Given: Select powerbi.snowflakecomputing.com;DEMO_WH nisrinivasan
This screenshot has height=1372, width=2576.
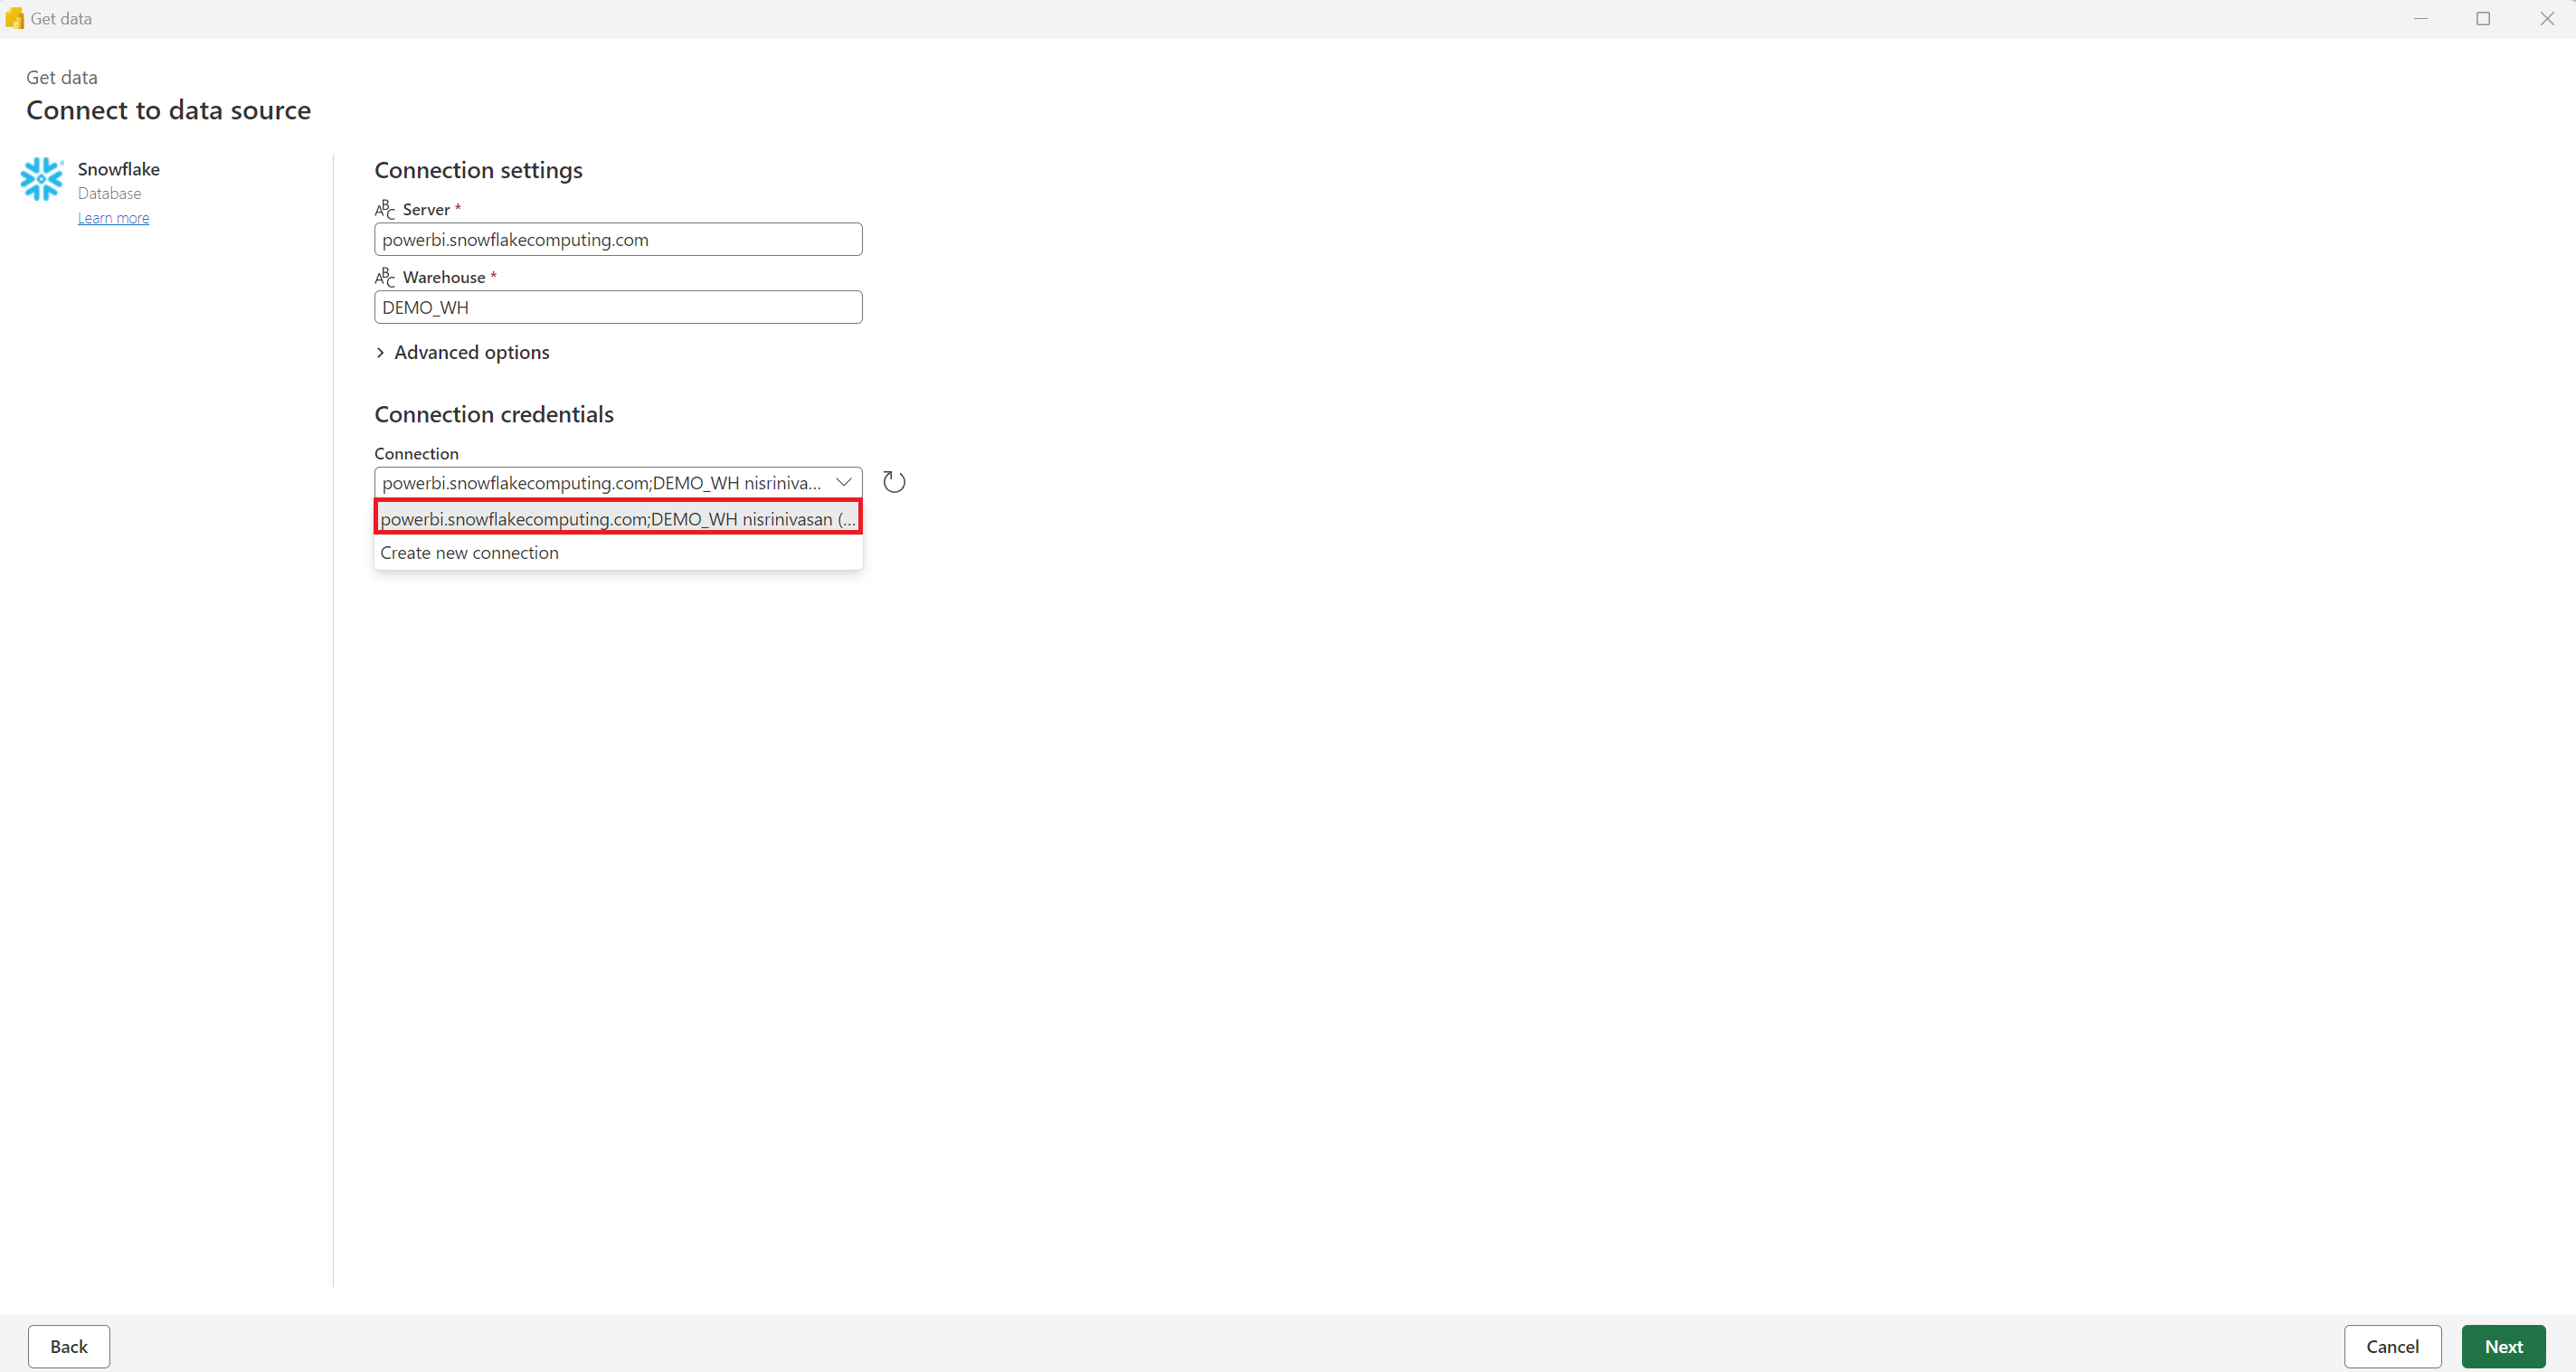Looking at the screenshot, I should 617,518.
